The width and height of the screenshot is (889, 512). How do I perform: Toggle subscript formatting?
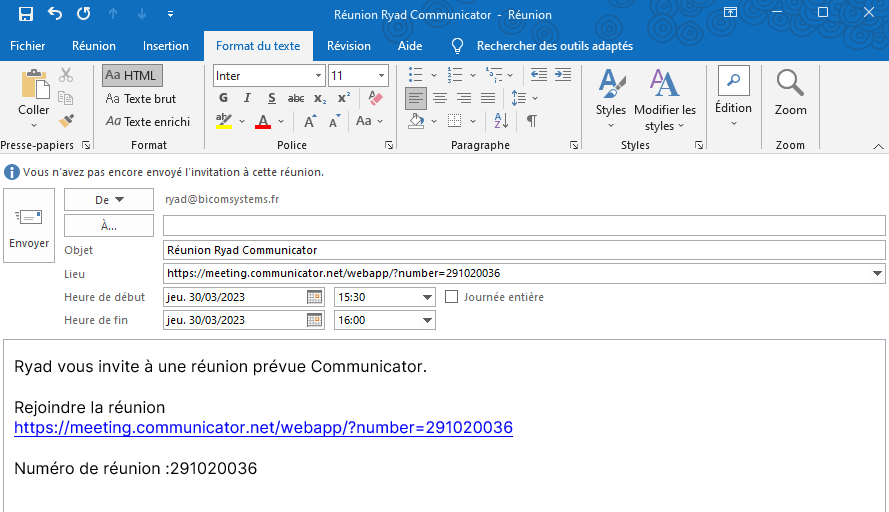[x=320, y=98]
